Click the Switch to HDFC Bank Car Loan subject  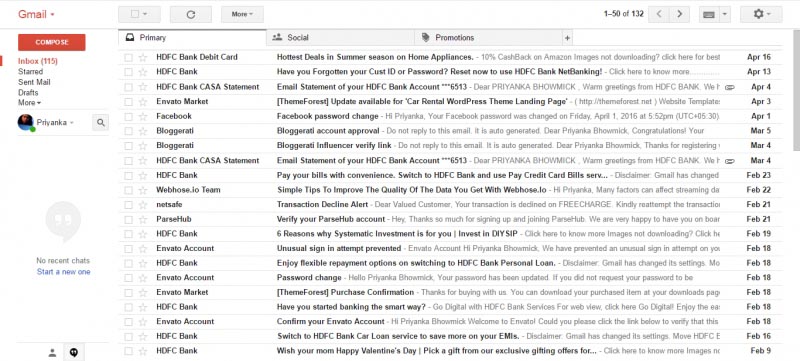tap(398, 337)
